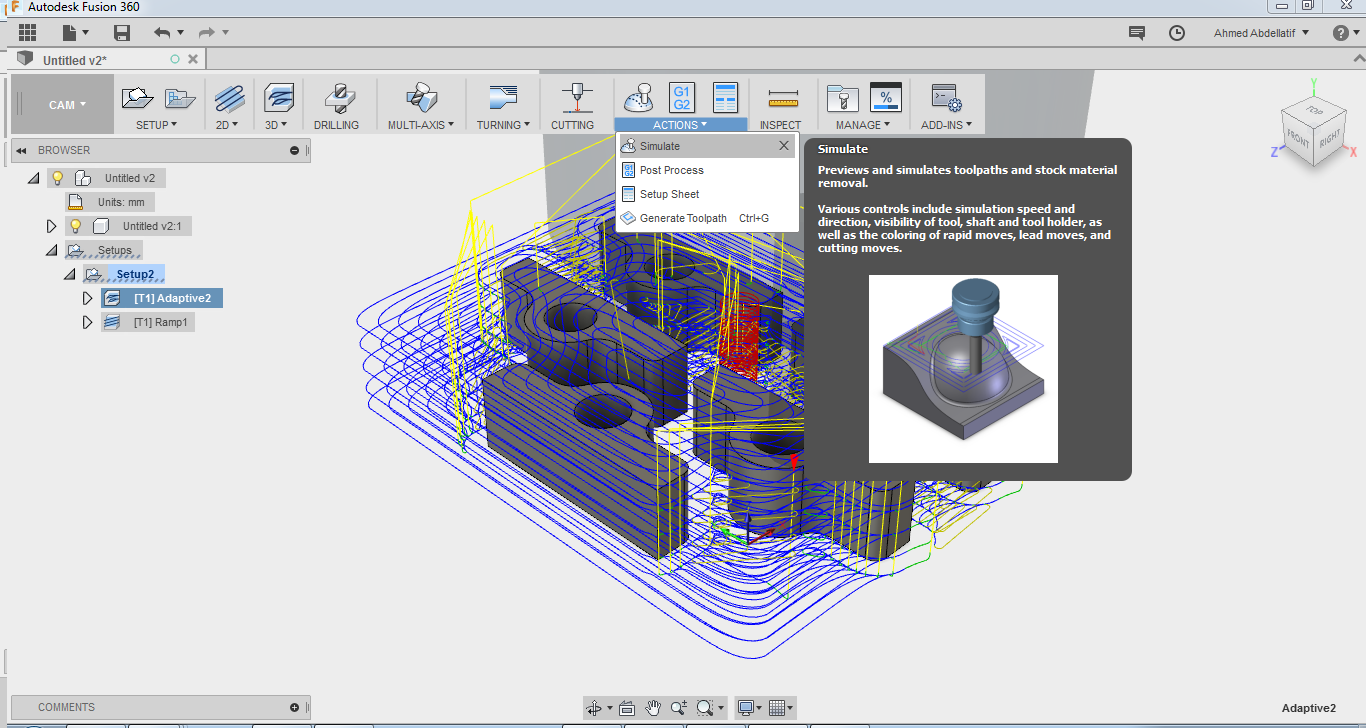Collapse the Untitled v2 root node
The image size is (1366, 728).
point(33,178)
